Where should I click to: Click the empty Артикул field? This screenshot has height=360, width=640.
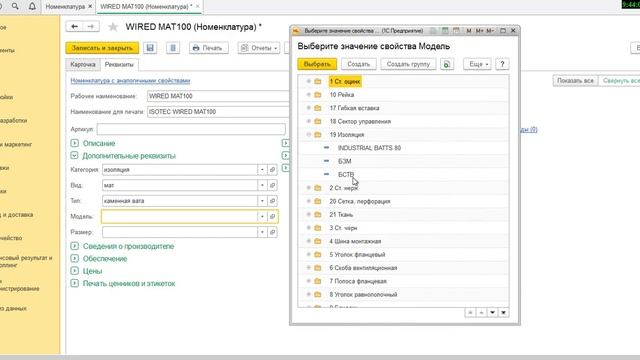(x=191, y=129)
